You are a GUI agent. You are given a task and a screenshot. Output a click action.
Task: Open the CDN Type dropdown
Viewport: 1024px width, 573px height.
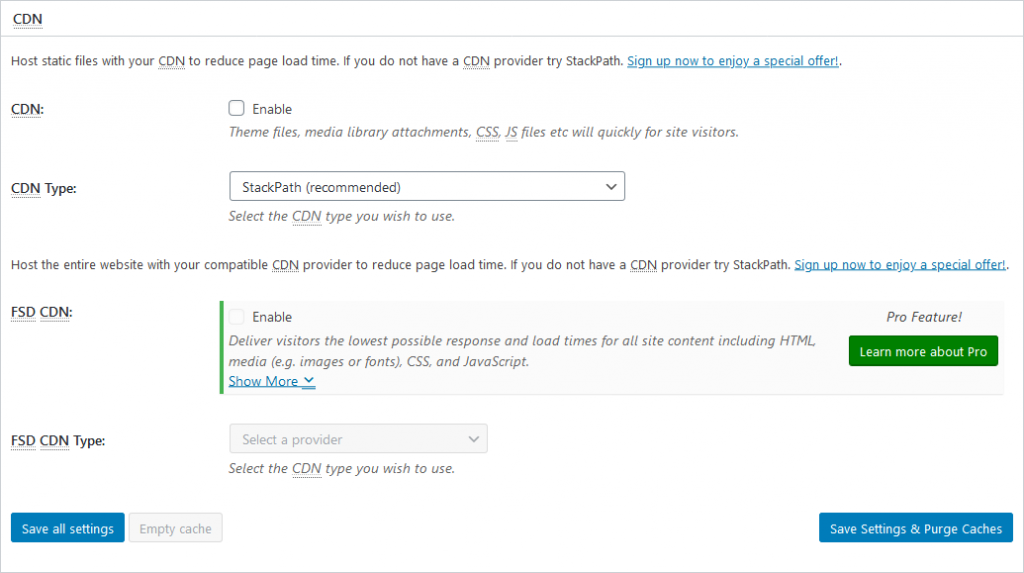coord(427,187)
